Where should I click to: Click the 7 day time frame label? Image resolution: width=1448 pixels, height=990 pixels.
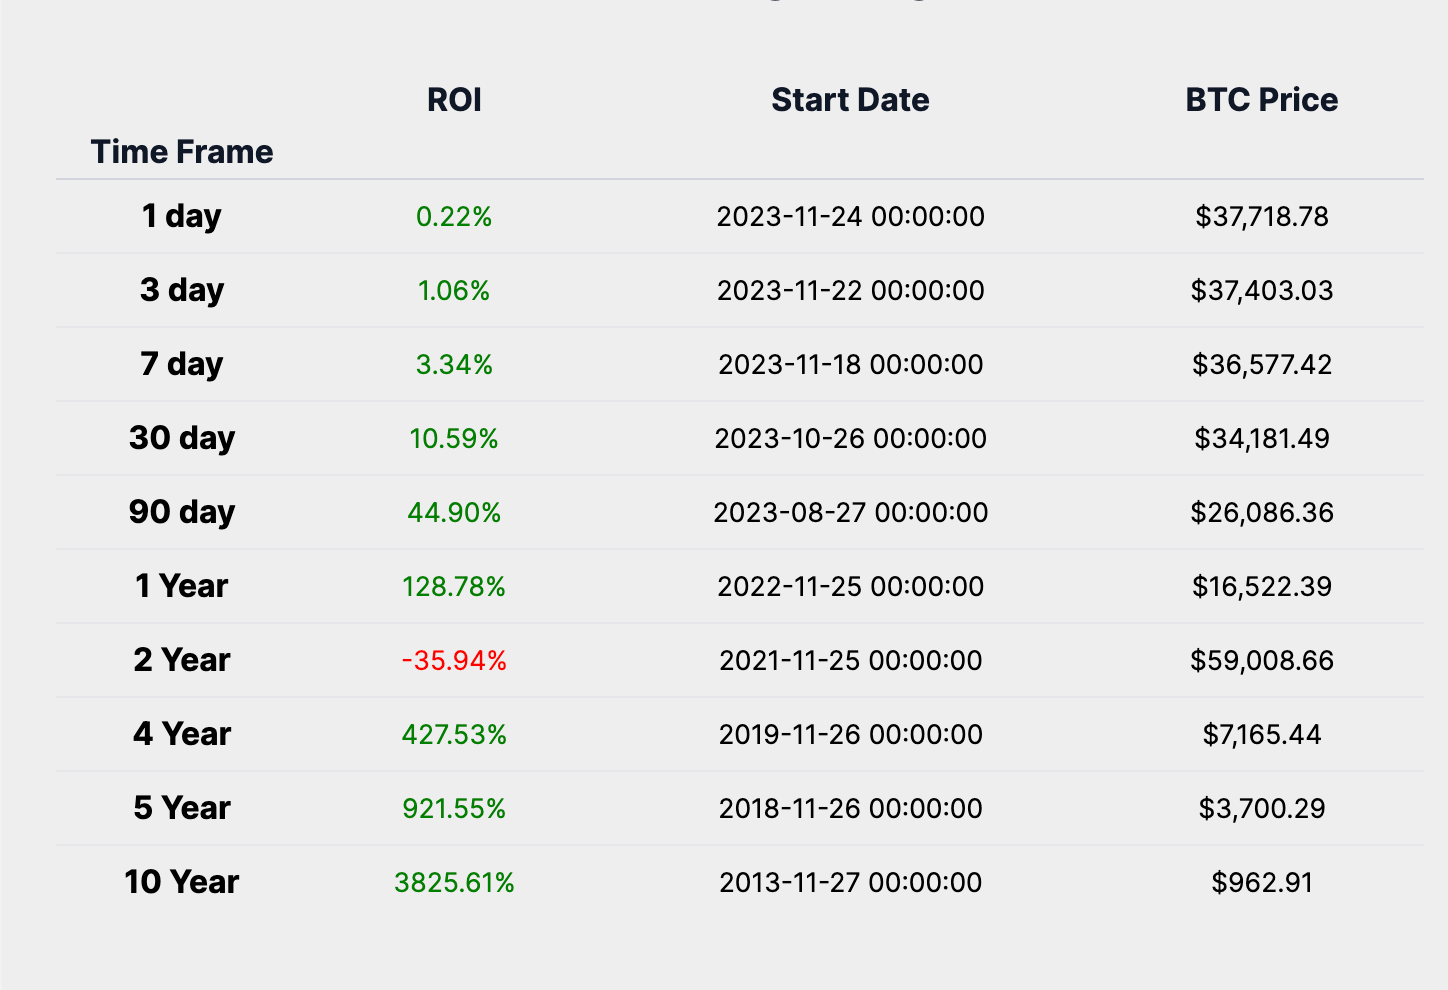click(181, 364)
